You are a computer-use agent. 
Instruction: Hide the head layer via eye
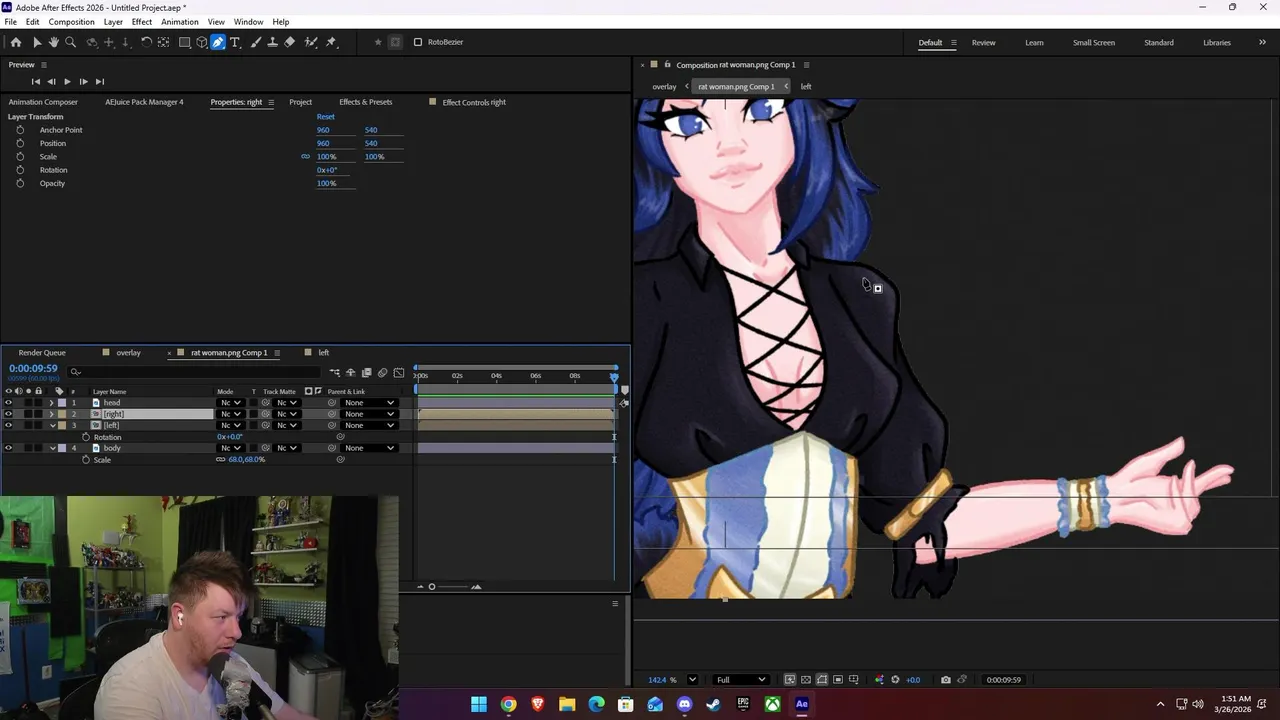[x=8, y=403]
